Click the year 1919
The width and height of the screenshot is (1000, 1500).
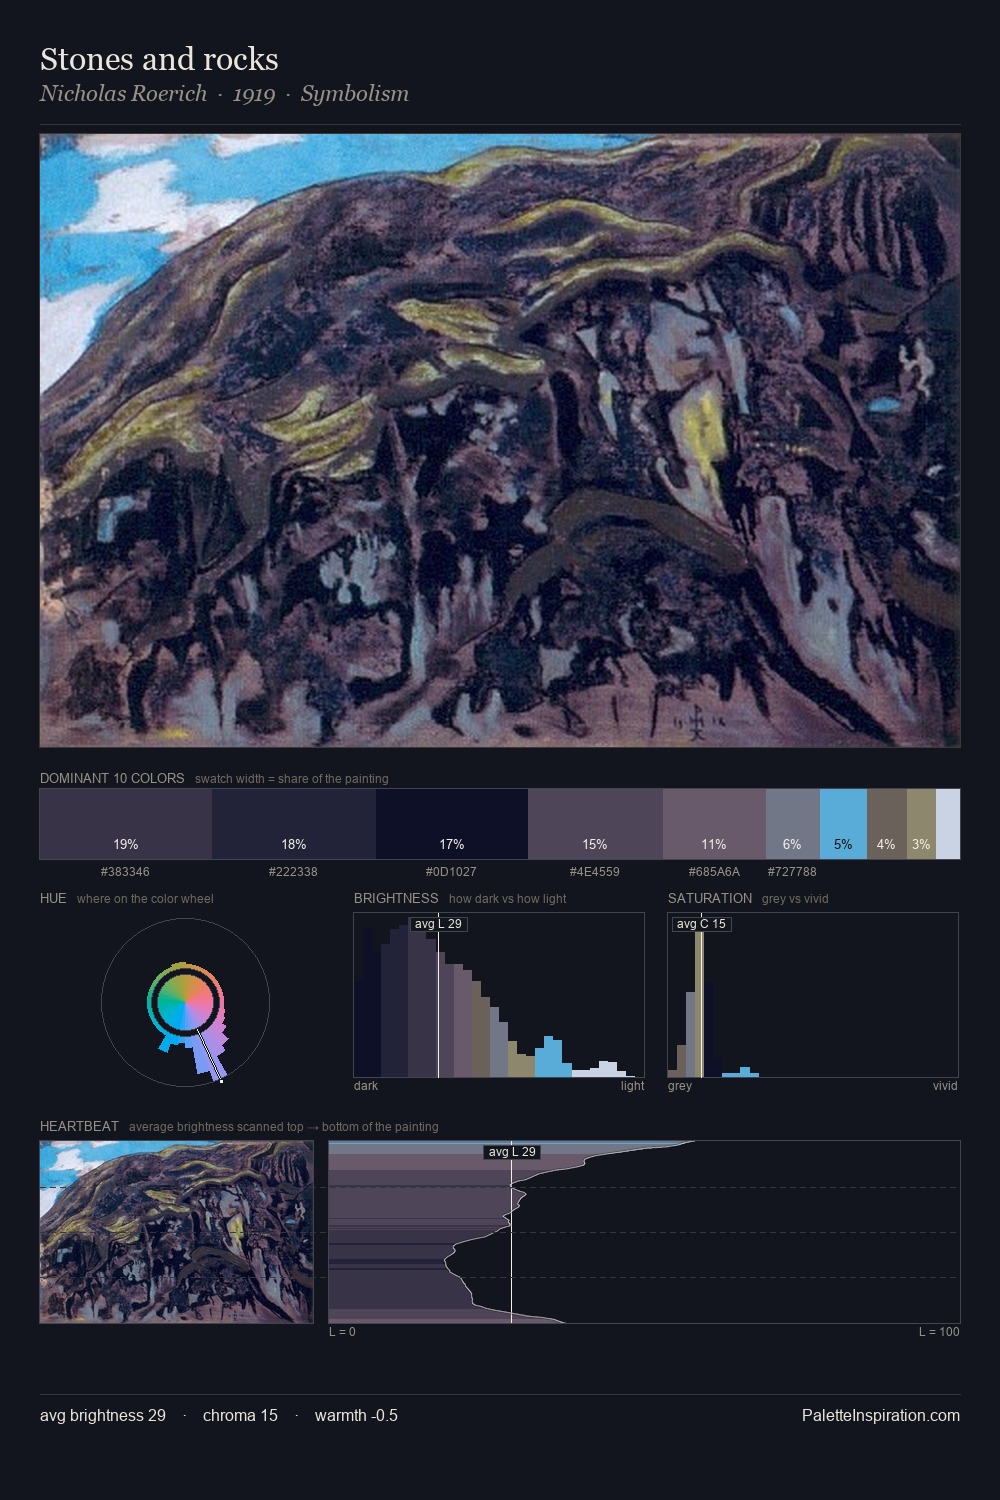tap(254, 94)
